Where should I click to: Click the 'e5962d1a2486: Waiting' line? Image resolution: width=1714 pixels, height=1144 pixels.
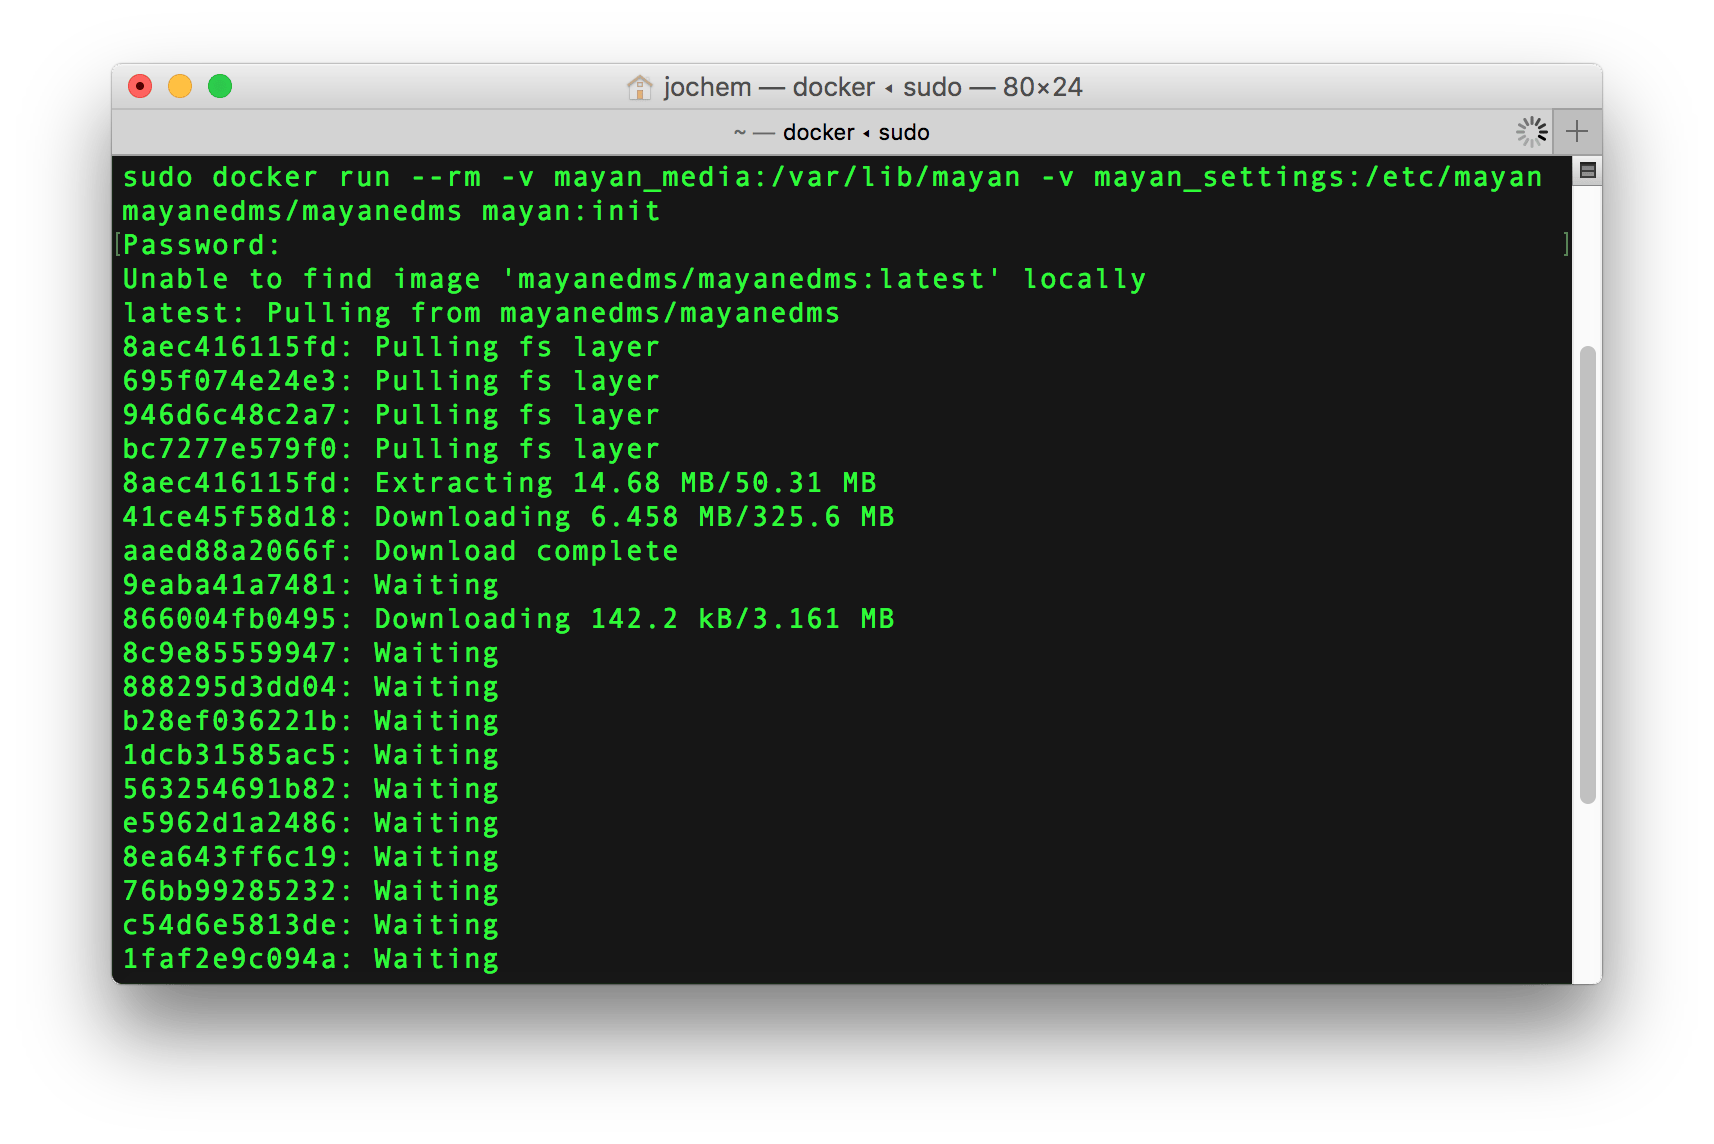pyautogui.click(x=310, y=823)
